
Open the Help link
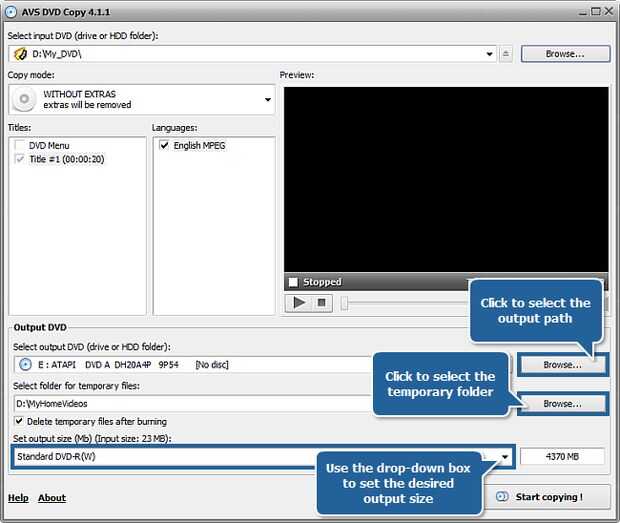[x=18, y=498]
